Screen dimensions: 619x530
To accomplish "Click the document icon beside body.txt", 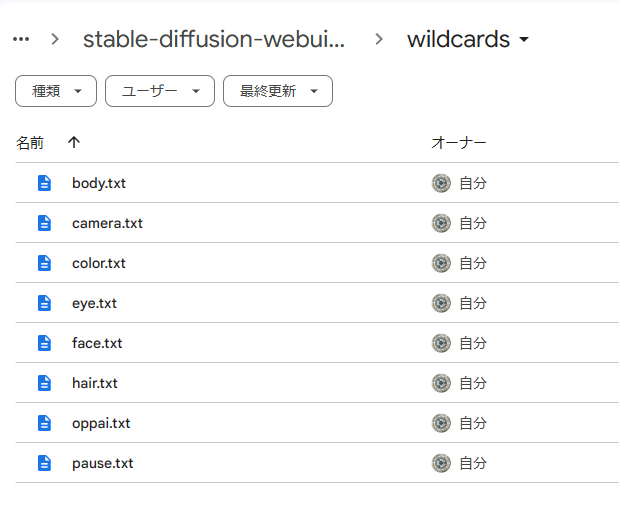I will 44,183.
